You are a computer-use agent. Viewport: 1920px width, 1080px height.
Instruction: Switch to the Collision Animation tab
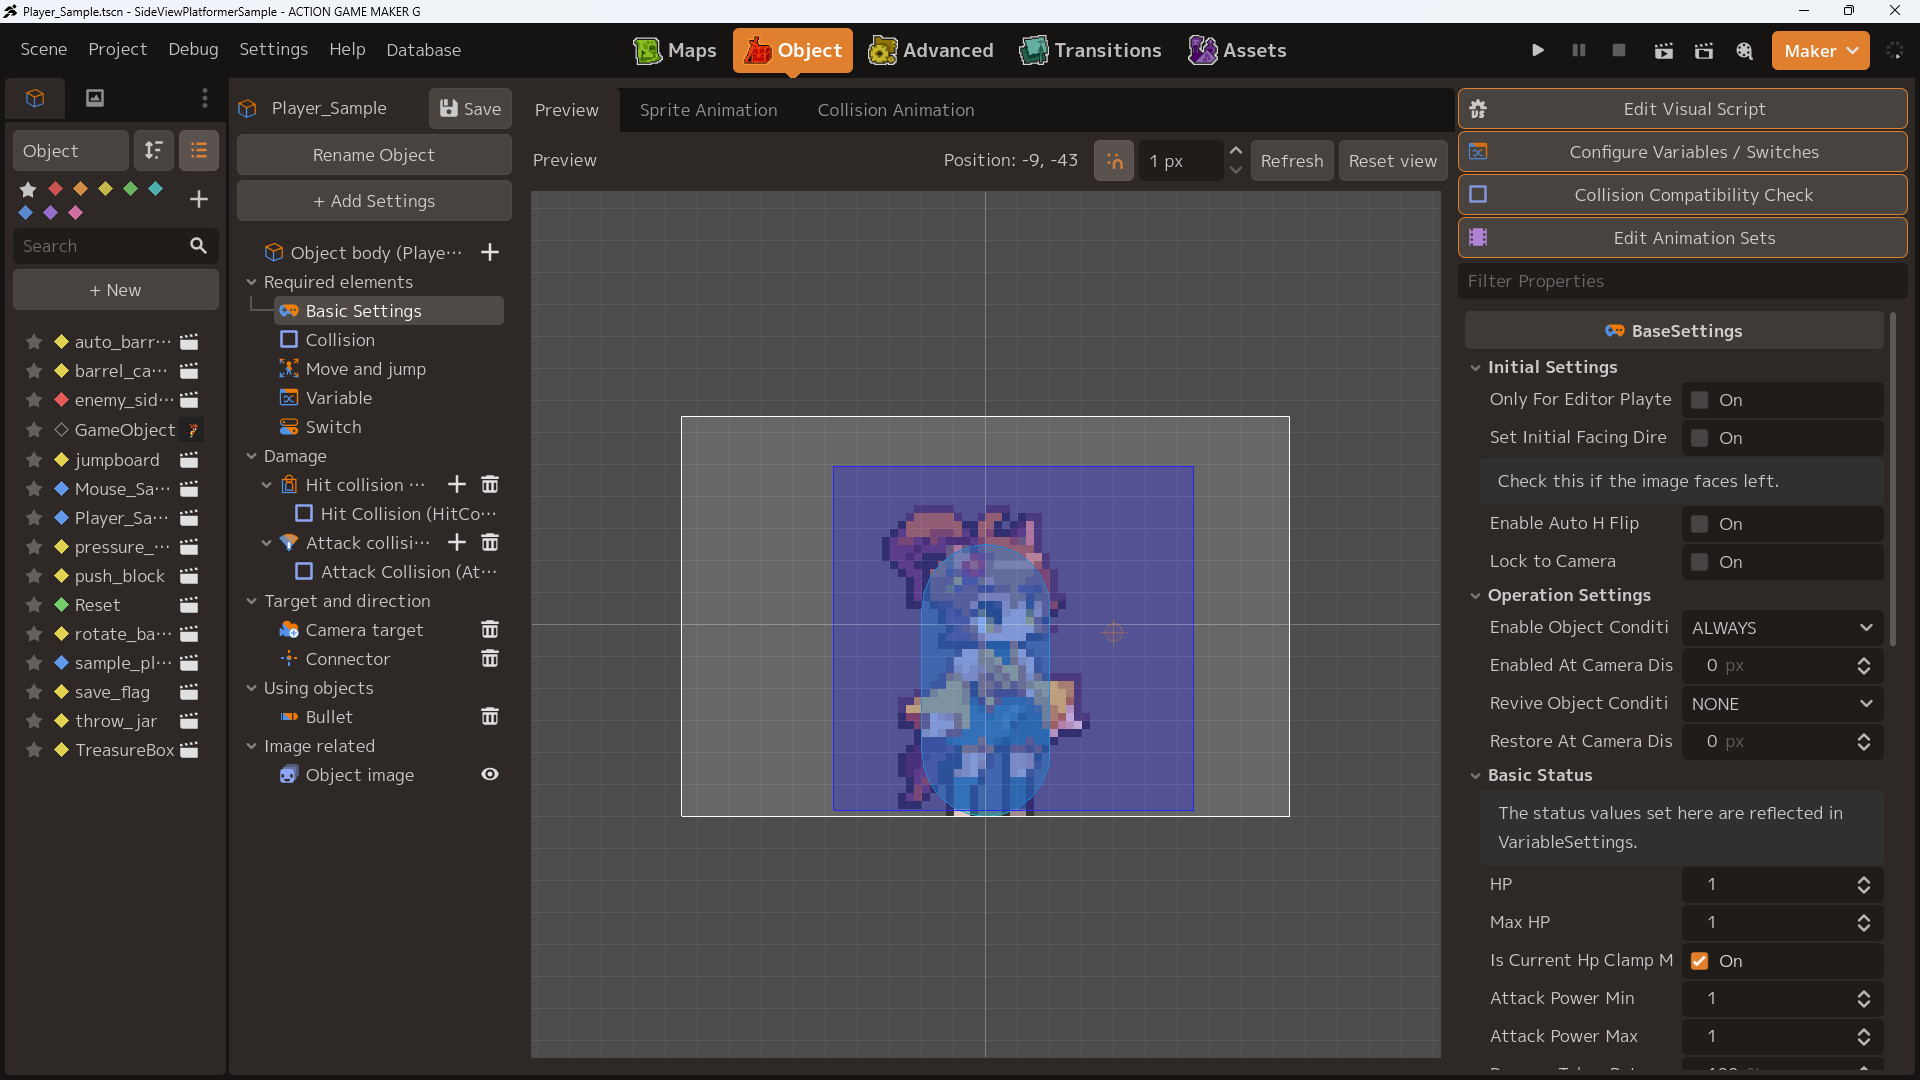pos(896,110)
